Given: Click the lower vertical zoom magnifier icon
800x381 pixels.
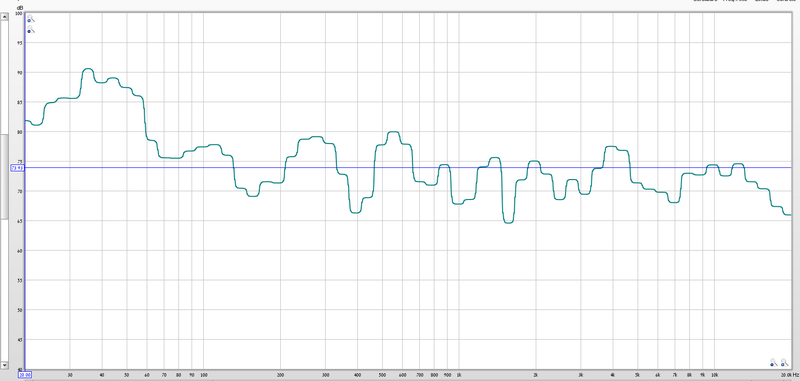Looking at the screenshot, I should point(31,30).
